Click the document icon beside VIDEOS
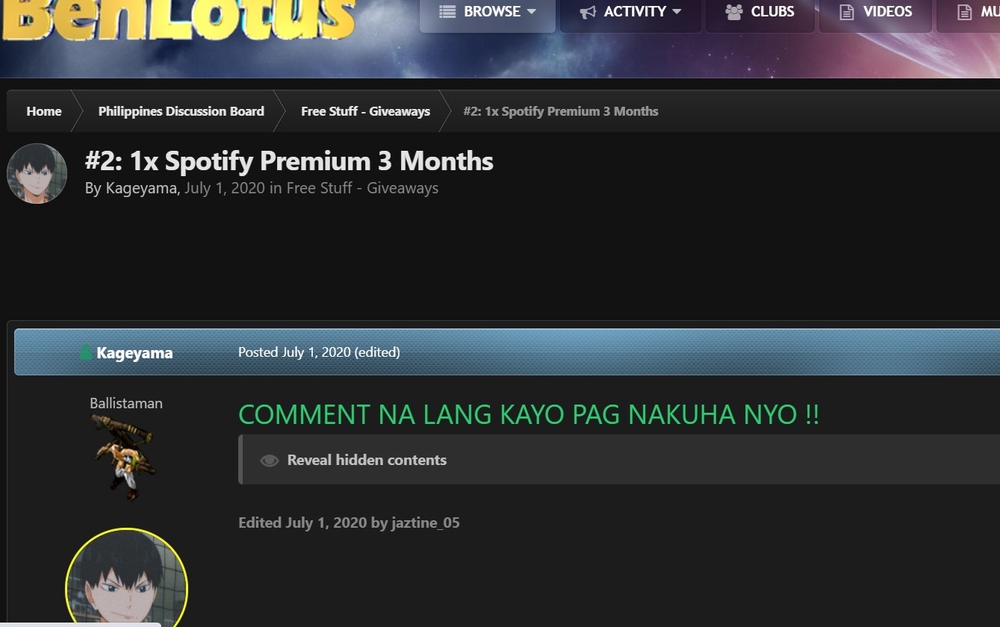The height and width of the screenshot is (627, 1000). click(846, 12)
